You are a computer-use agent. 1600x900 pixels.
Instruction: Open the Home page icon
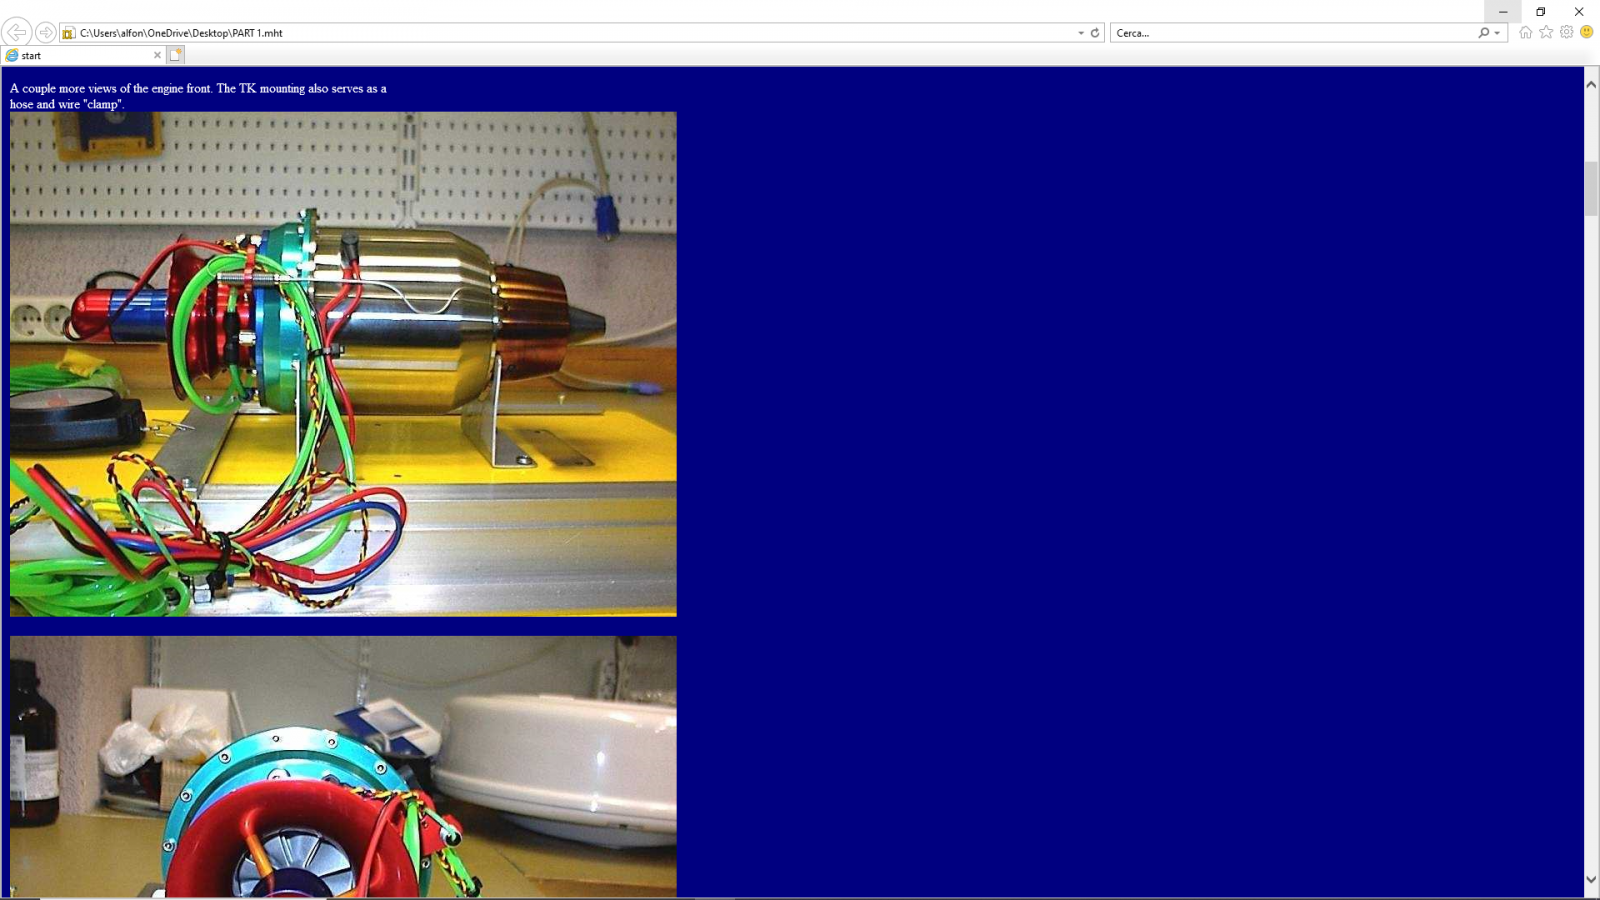click(x=1525, y=32)
